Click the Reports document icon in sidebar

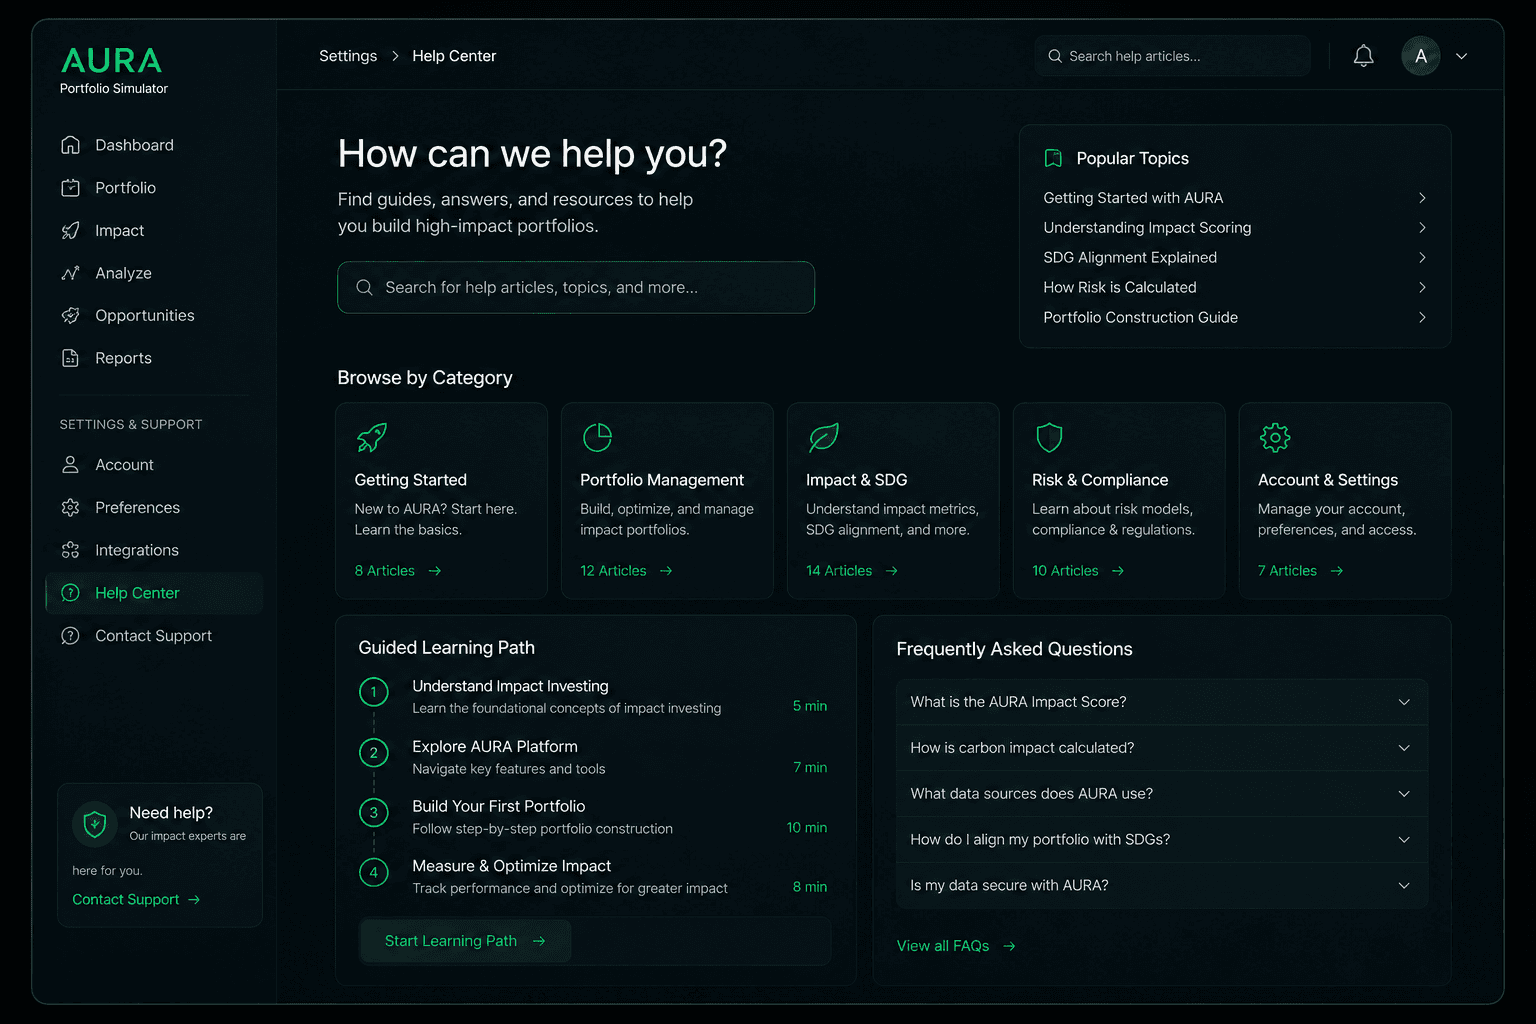tap(70, 358)
